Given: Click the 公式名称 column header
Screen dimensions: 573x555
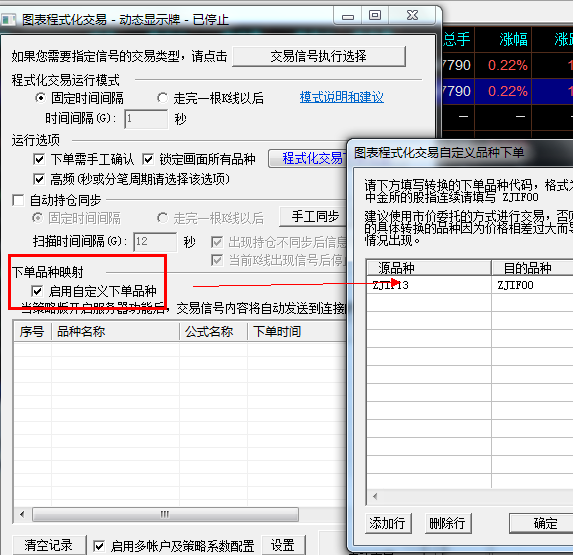Looking at the screenshot, I should 213,332.
